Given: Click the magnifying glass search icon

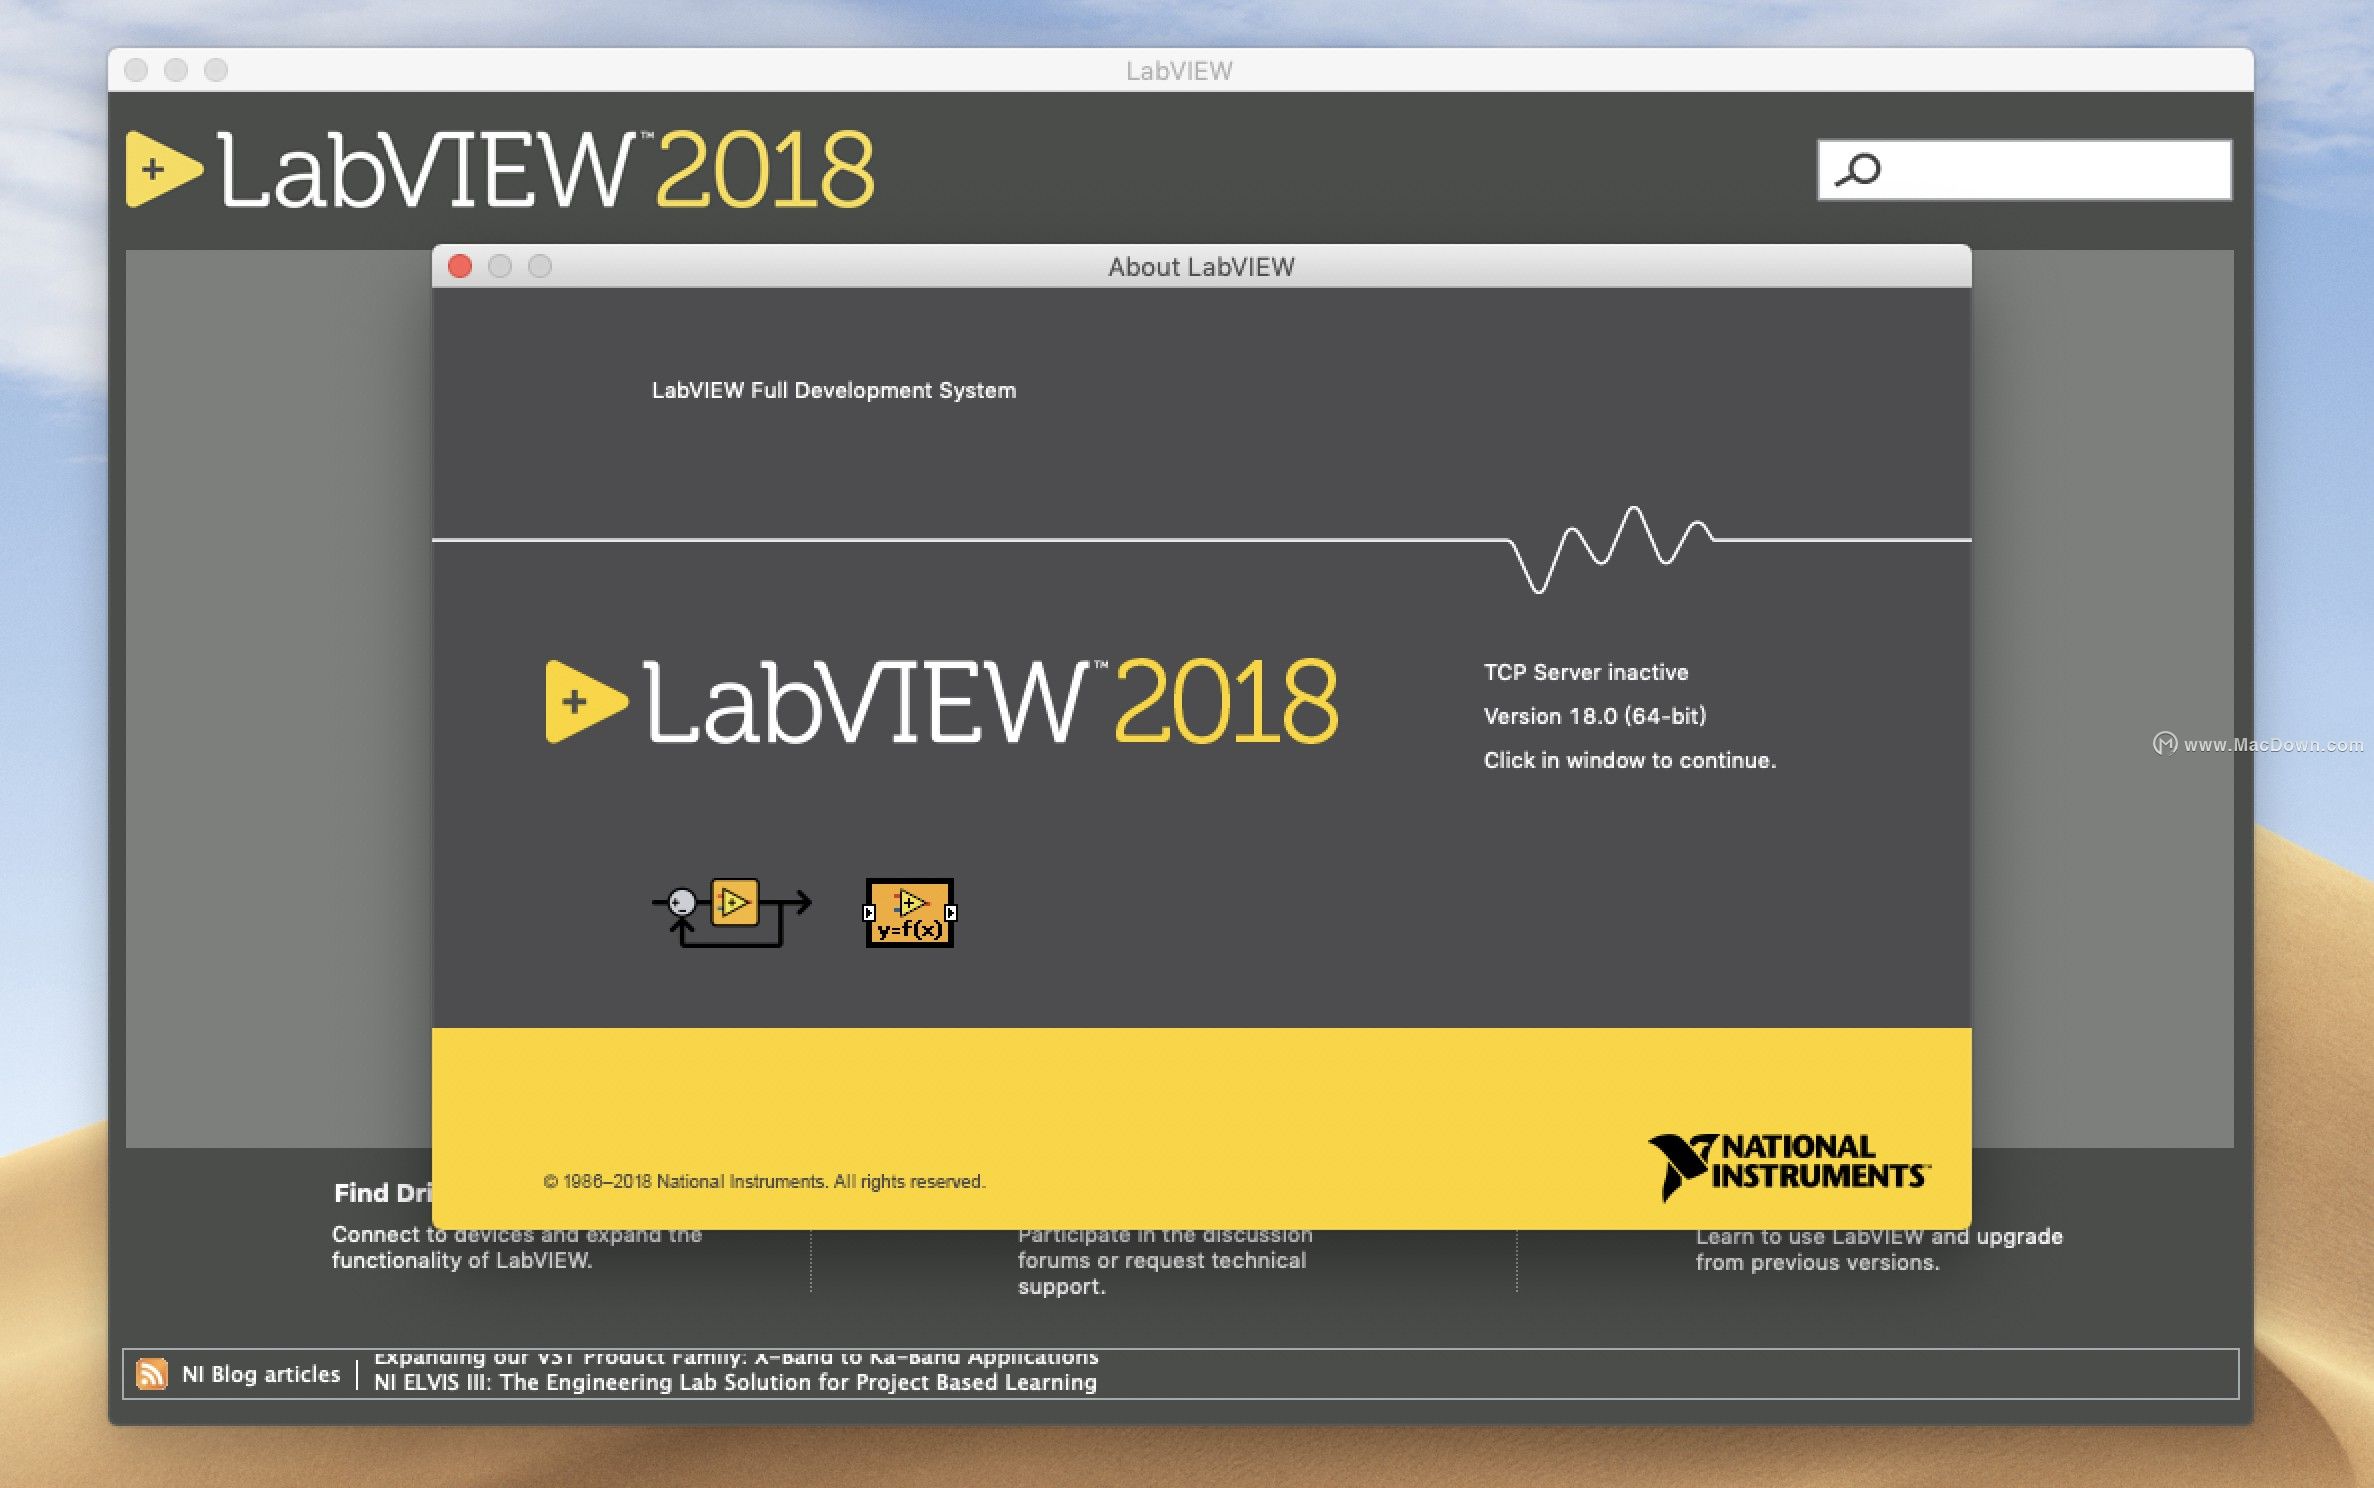Looking at the screenshot, I should point(1858,170).
